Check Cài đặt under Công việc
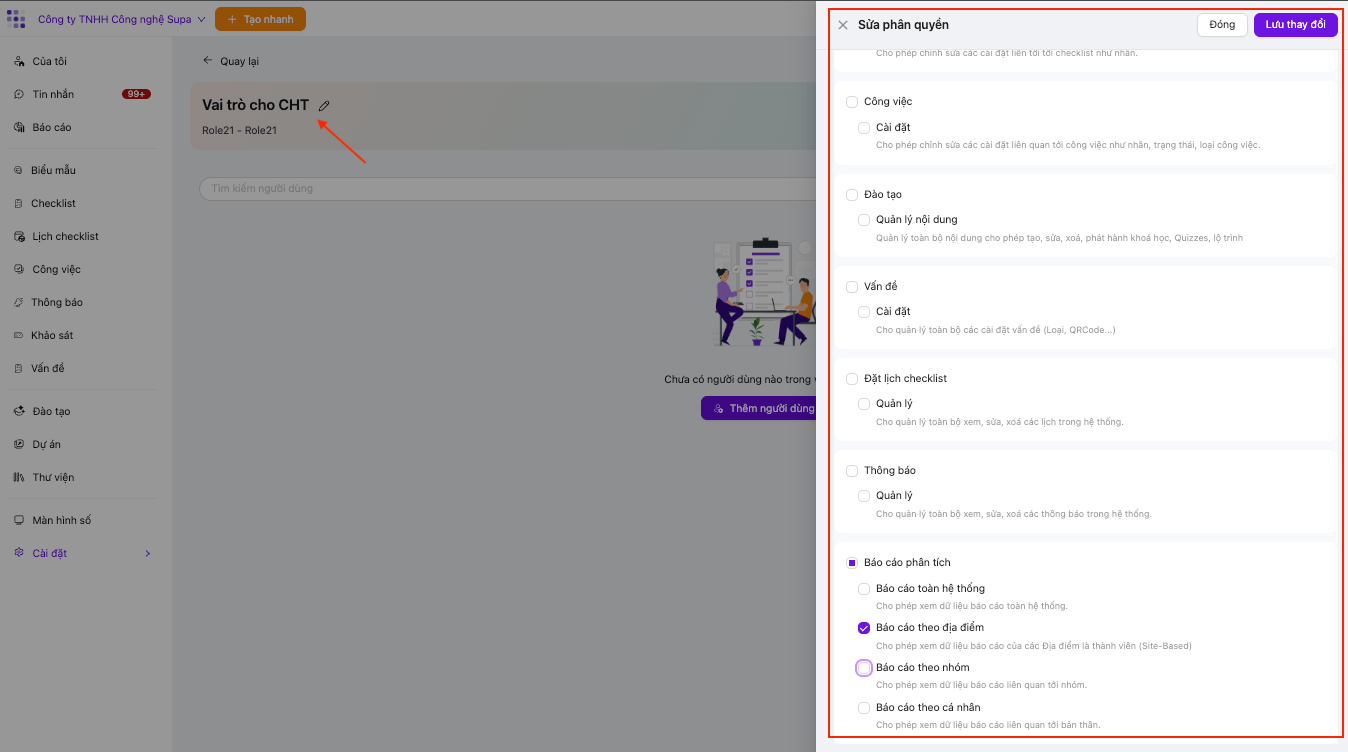This screenshot has width=1348, height=752. [864, 128]
